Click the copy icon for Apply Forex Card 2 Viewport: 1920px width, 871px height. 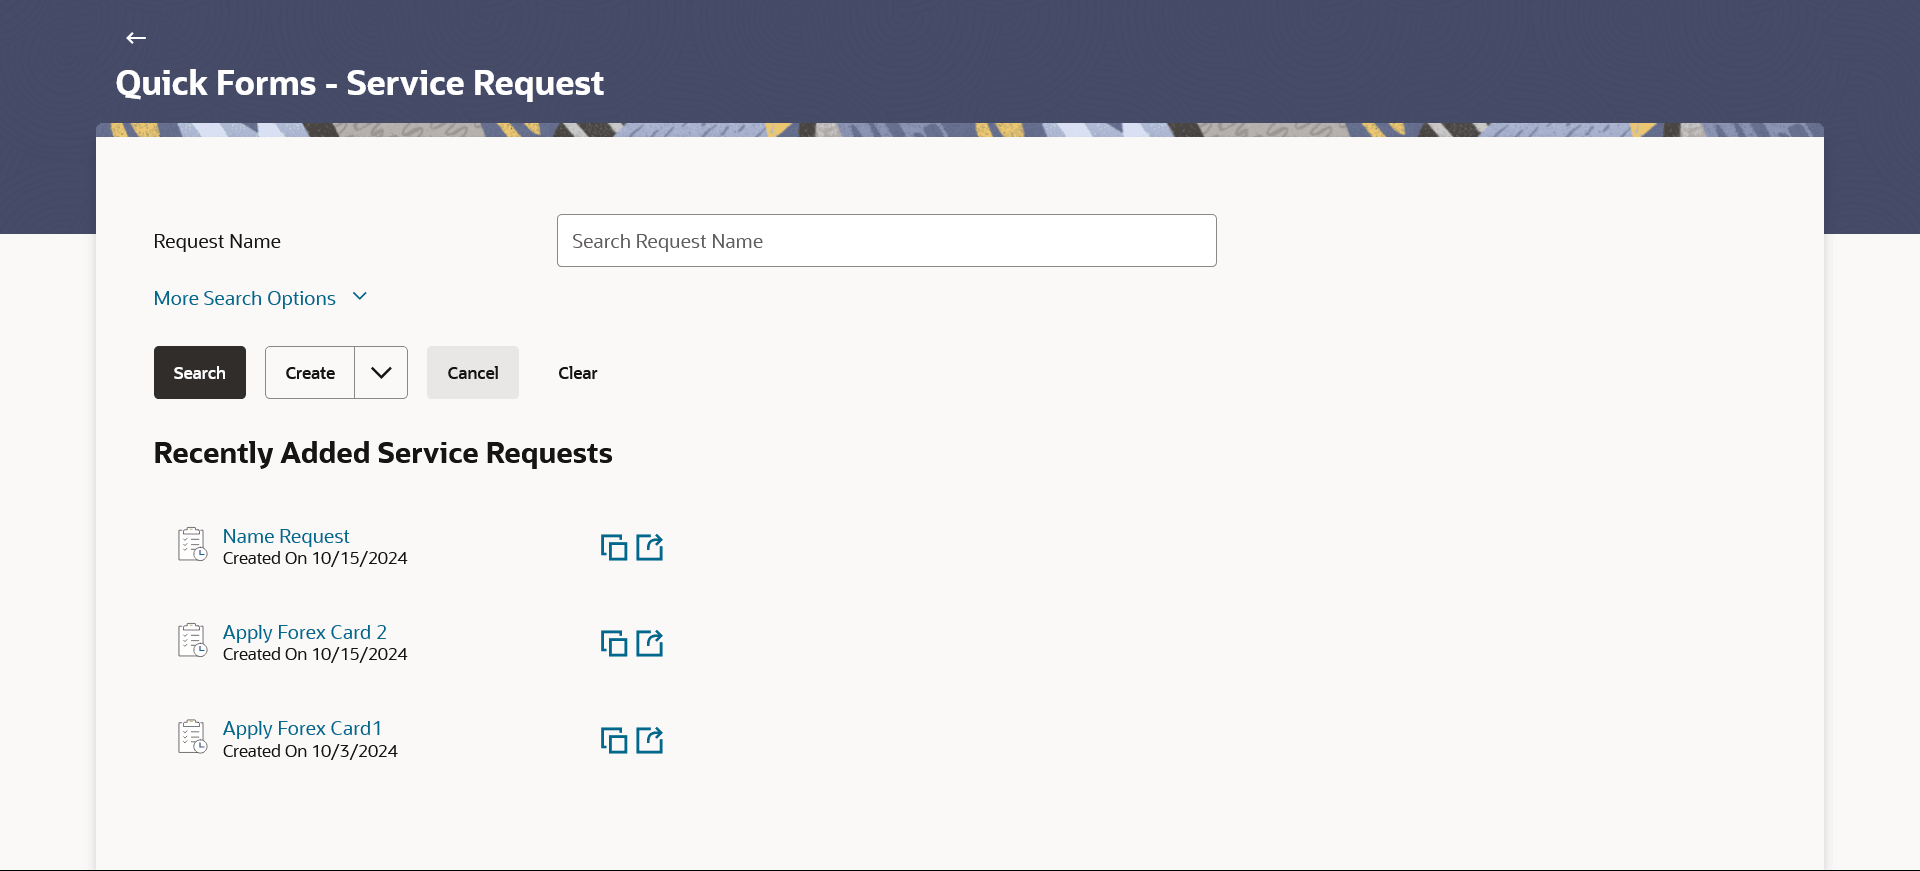coord(613,643)
